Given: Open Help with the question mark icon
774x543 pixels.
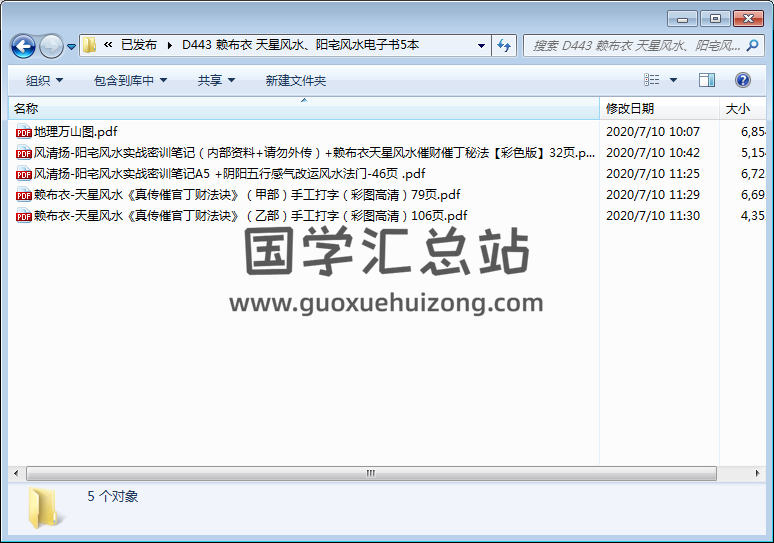Looking at the screenshot, I should (x=742, y=80).
